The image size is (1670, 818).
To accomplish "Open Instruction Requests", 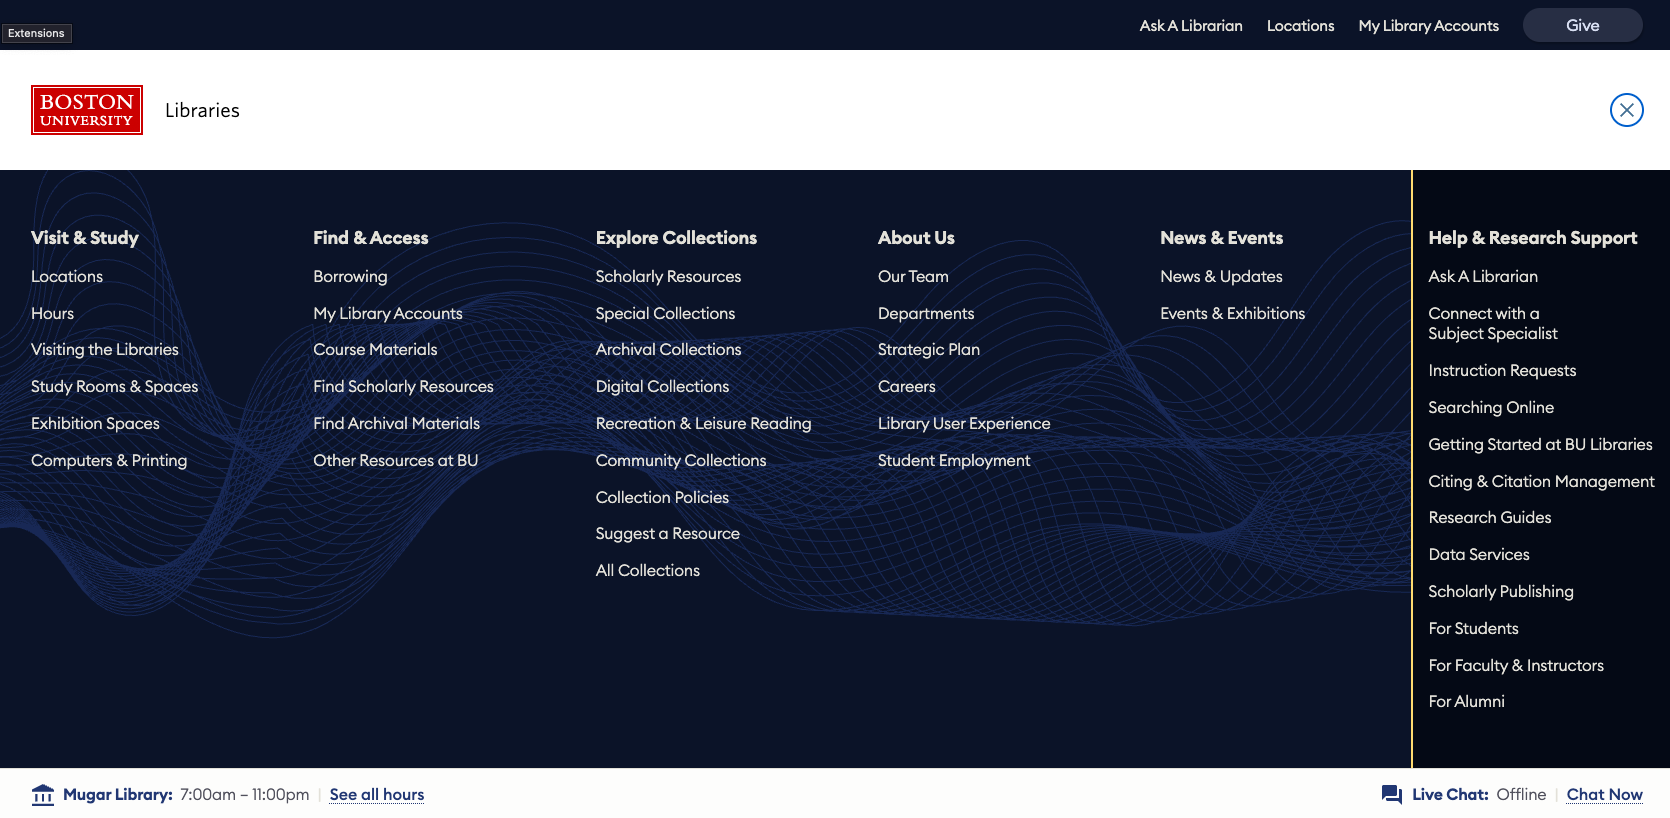I will pos(1502,370).
